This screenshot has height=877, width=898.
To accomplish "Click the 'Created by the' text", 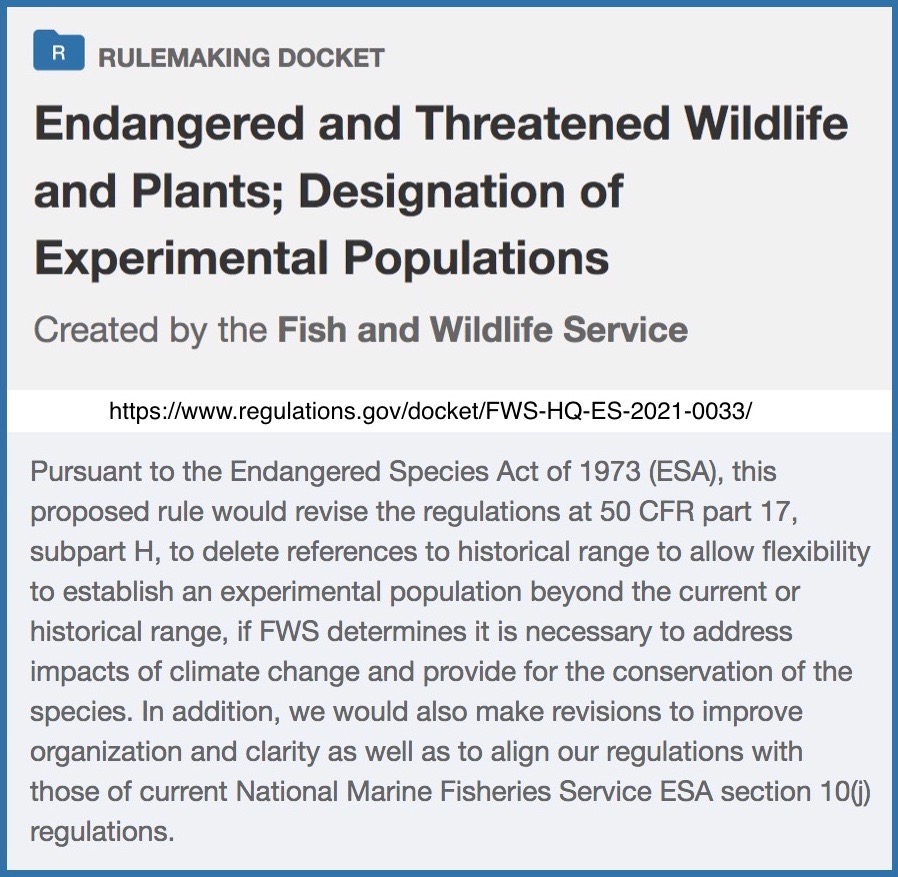I will tap(150, 331).
